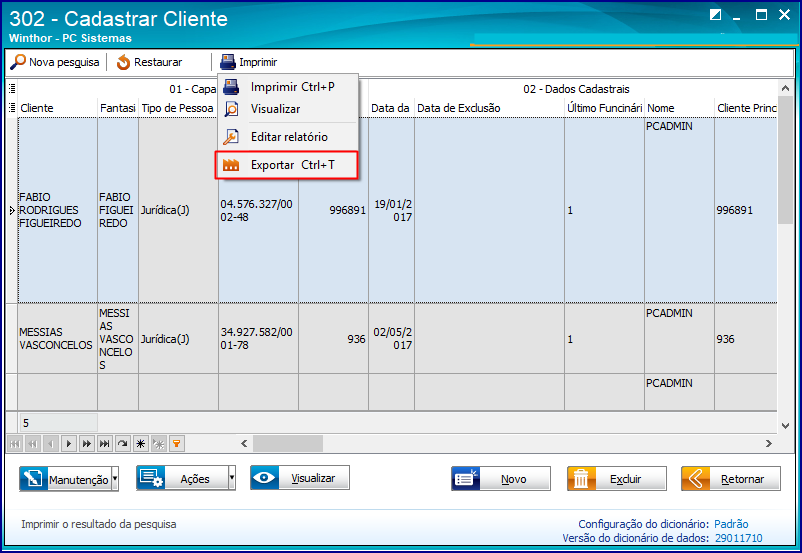
Task: Click the Retornar button
Action: pyautogui.click(x=731, y=479)
